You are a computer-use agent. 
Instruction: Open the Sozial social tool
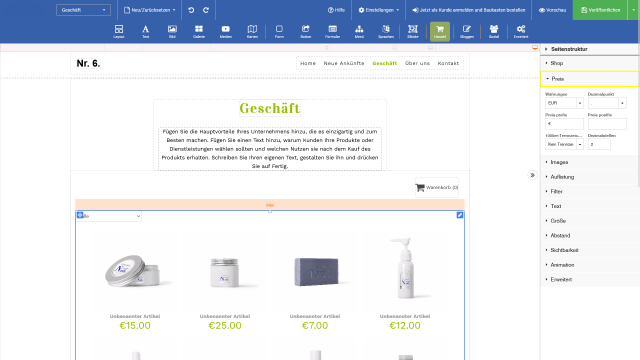coord(494,31)
